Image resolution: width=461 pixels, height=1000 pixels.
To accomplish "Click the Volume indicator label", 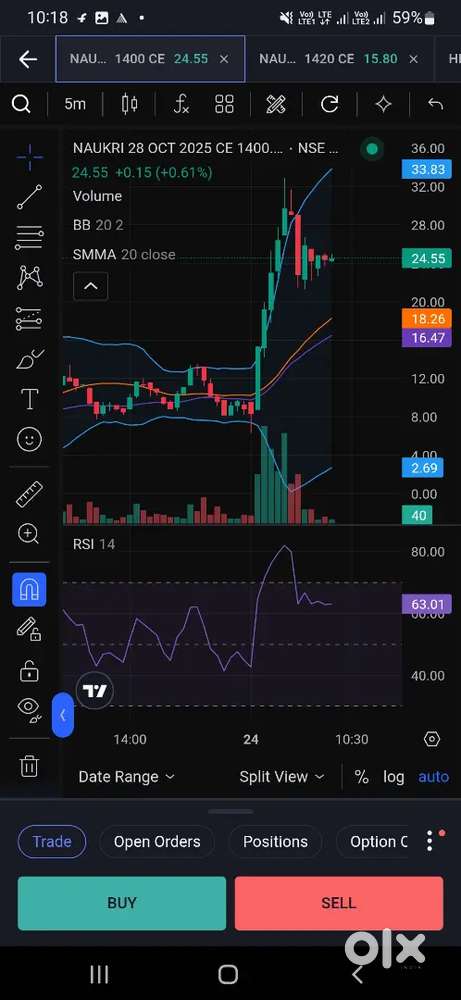I will point(97,196).
